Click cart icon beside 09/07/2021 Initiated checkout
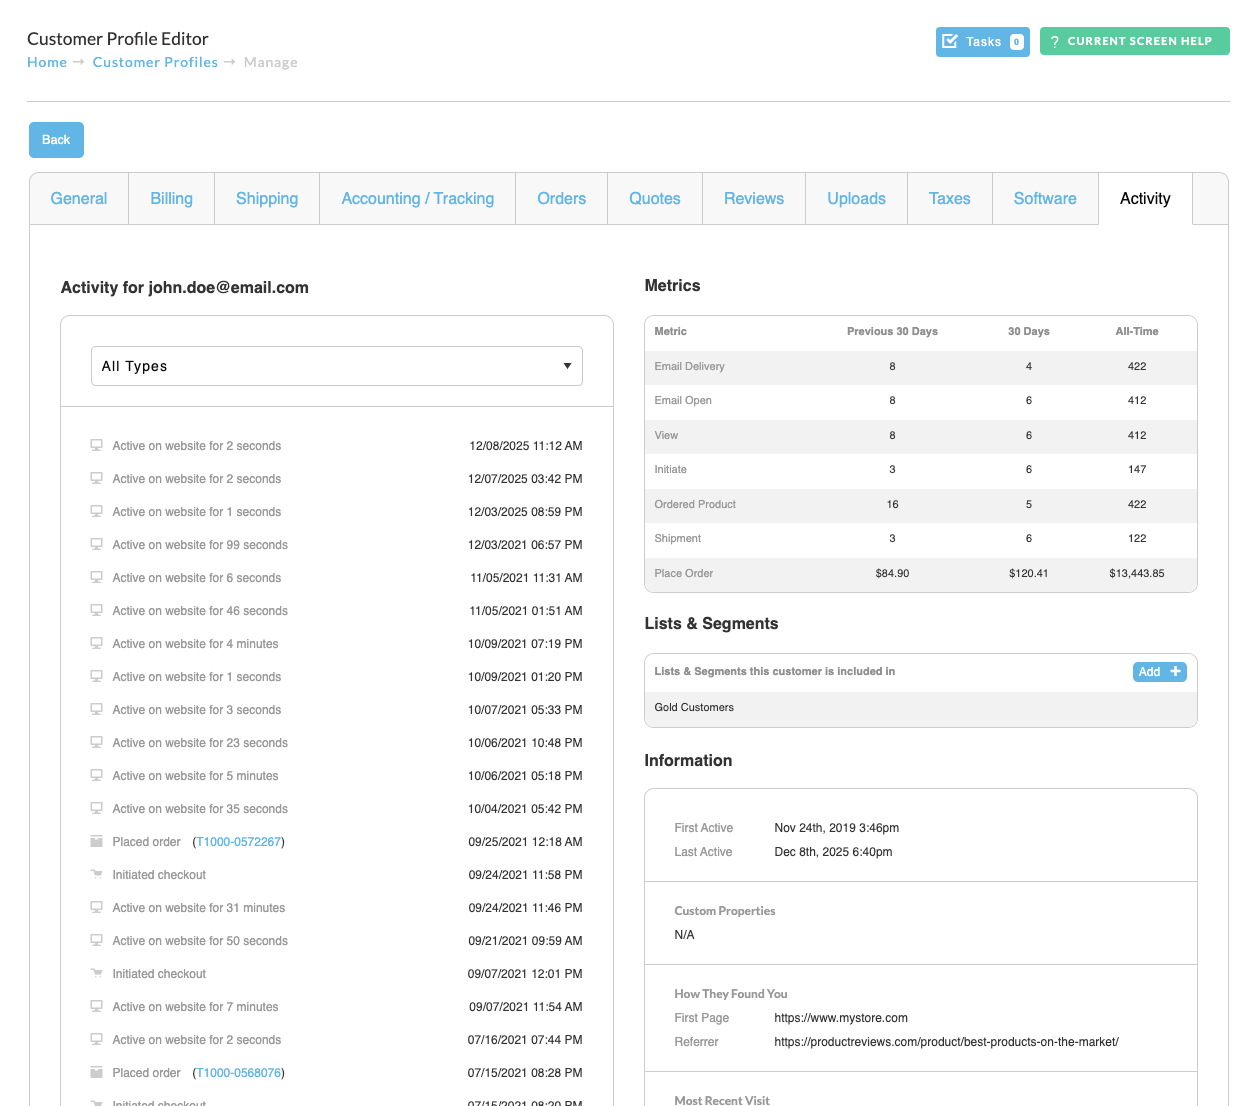This screenshot has height=1106, width=1257. click(x=97, y=973)
